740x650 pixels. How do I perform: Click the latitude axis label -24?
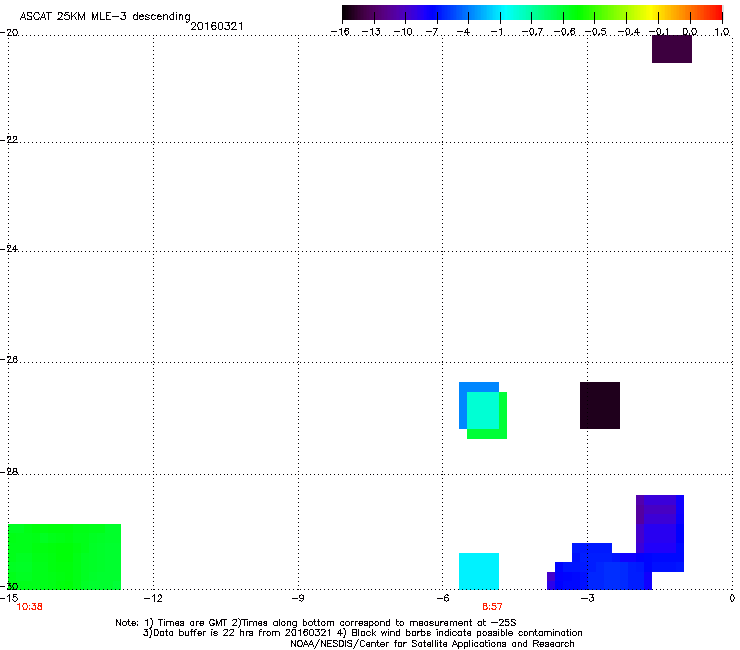9,249
